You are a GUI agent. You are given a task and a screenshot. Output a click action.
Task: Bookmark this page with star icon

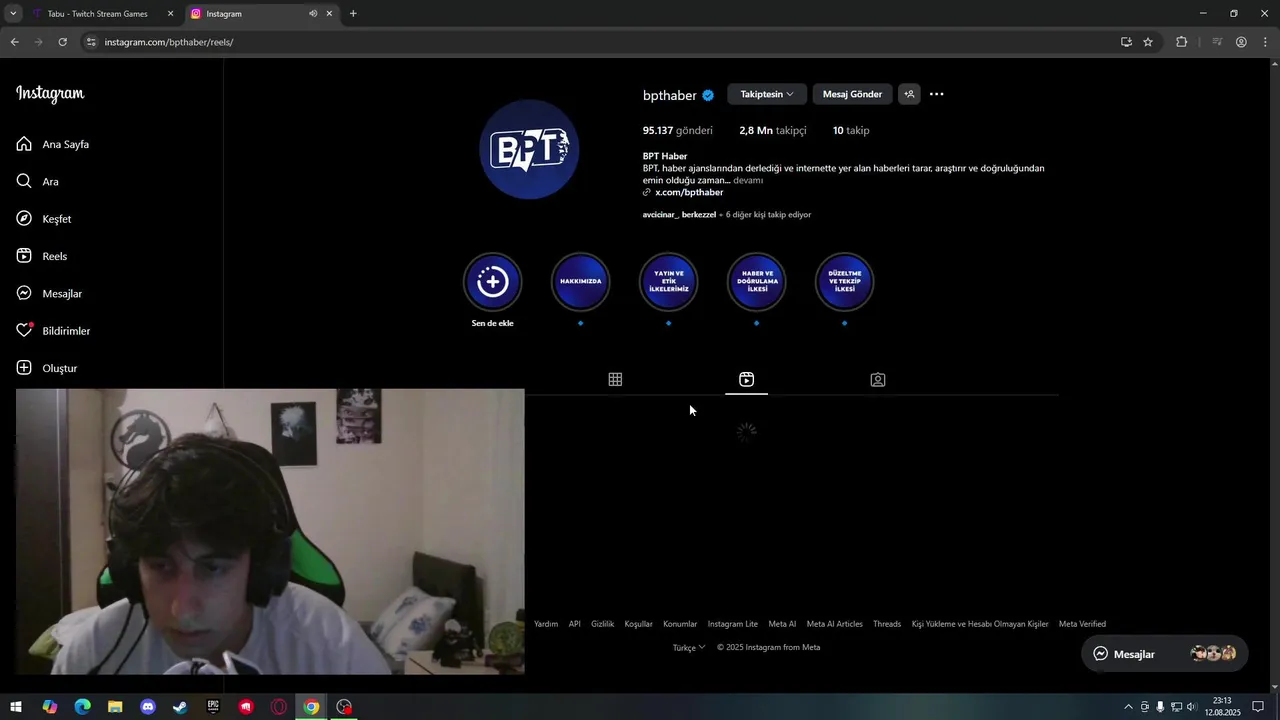click(1148, 42)
